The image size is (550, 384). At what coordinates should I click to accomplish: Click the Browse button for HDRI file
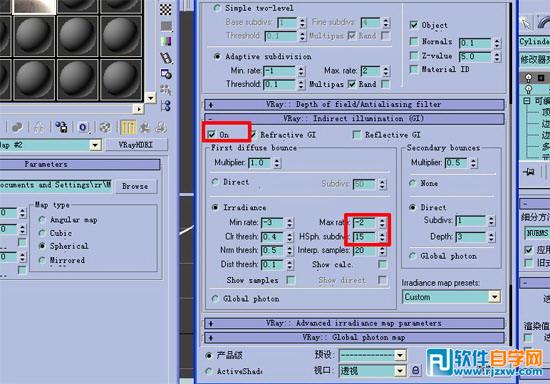pyautogui.click(x=135, y=186)
